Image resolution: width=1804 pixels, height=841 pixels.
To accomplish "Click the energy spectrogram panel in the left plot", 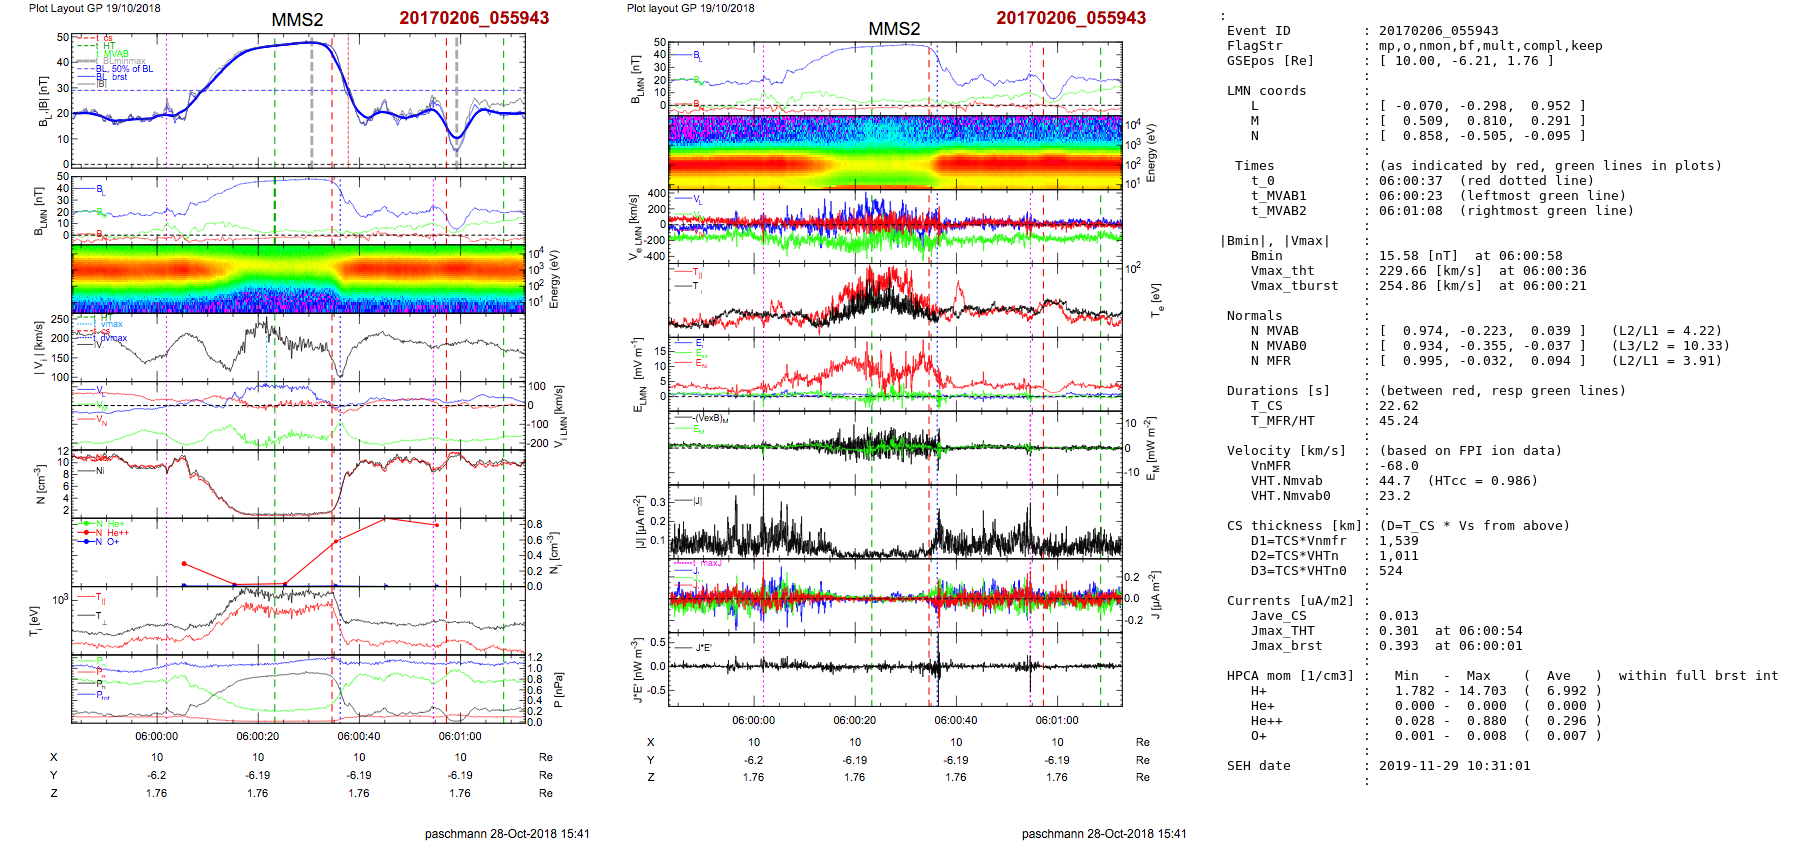I will (298, 279).
